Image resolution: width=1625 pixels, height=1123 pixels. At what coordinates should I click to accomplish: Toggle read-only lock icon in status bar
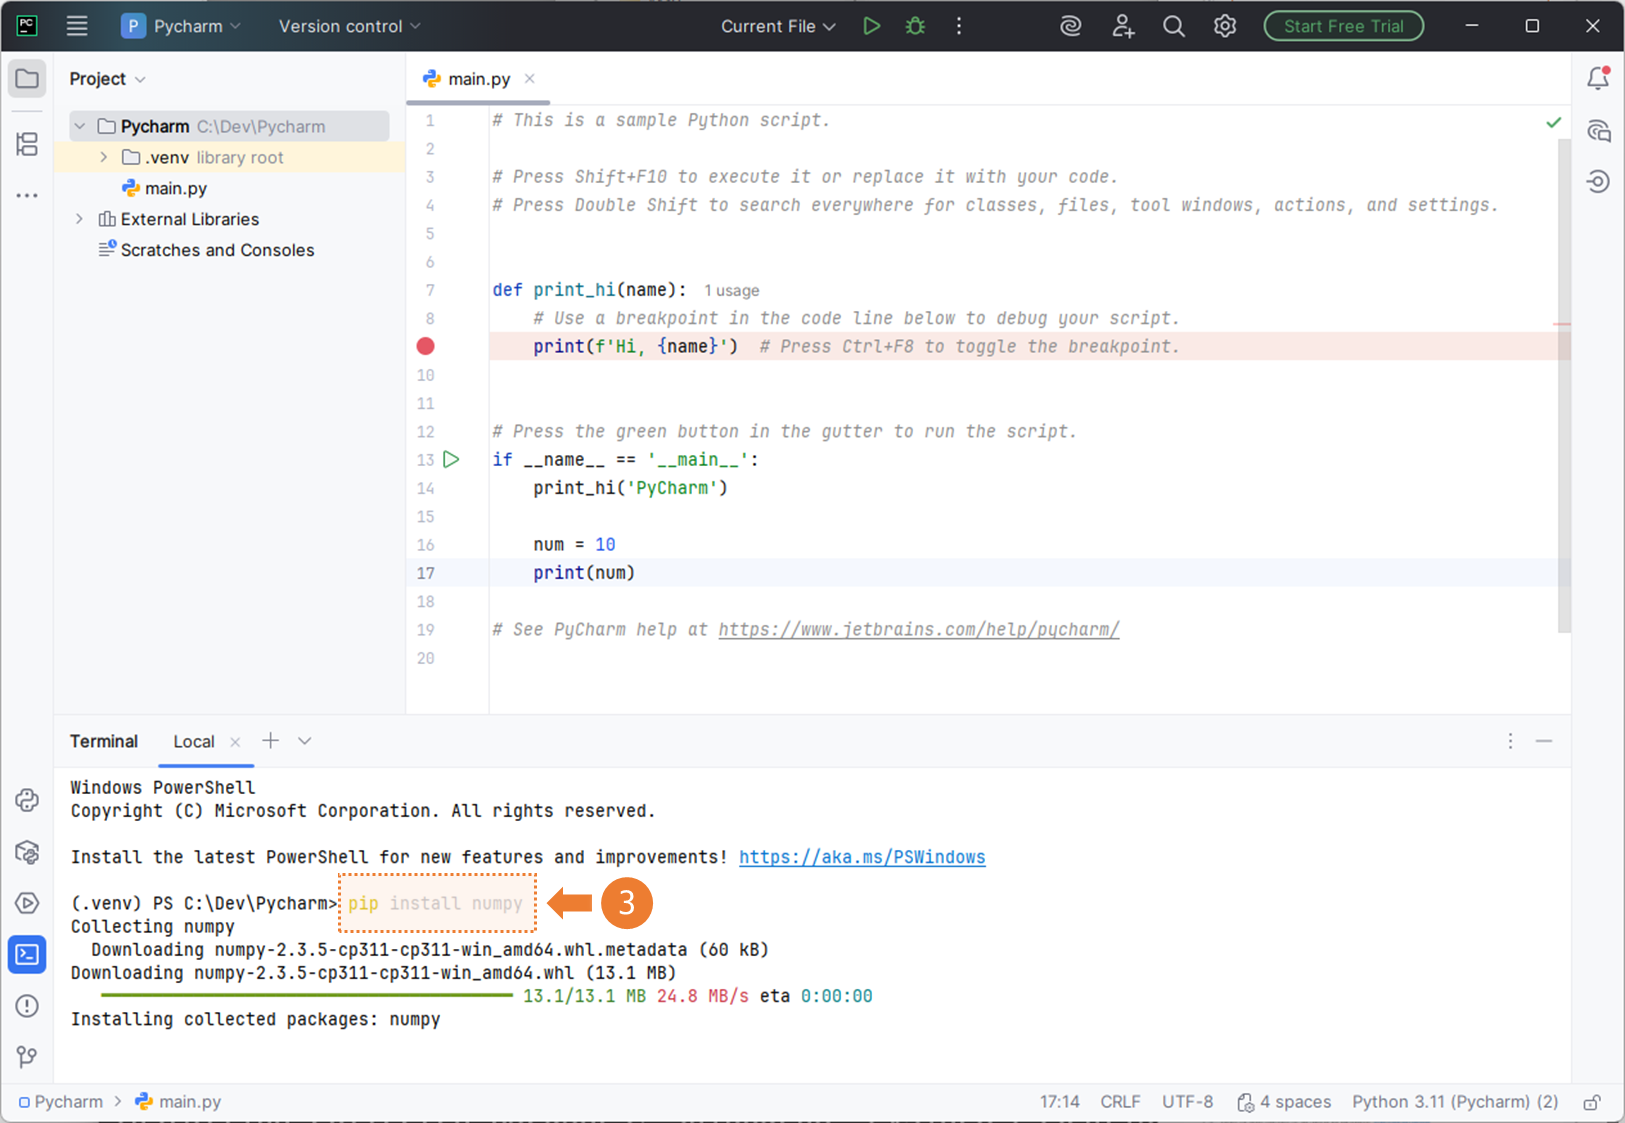point(1592,1102)
